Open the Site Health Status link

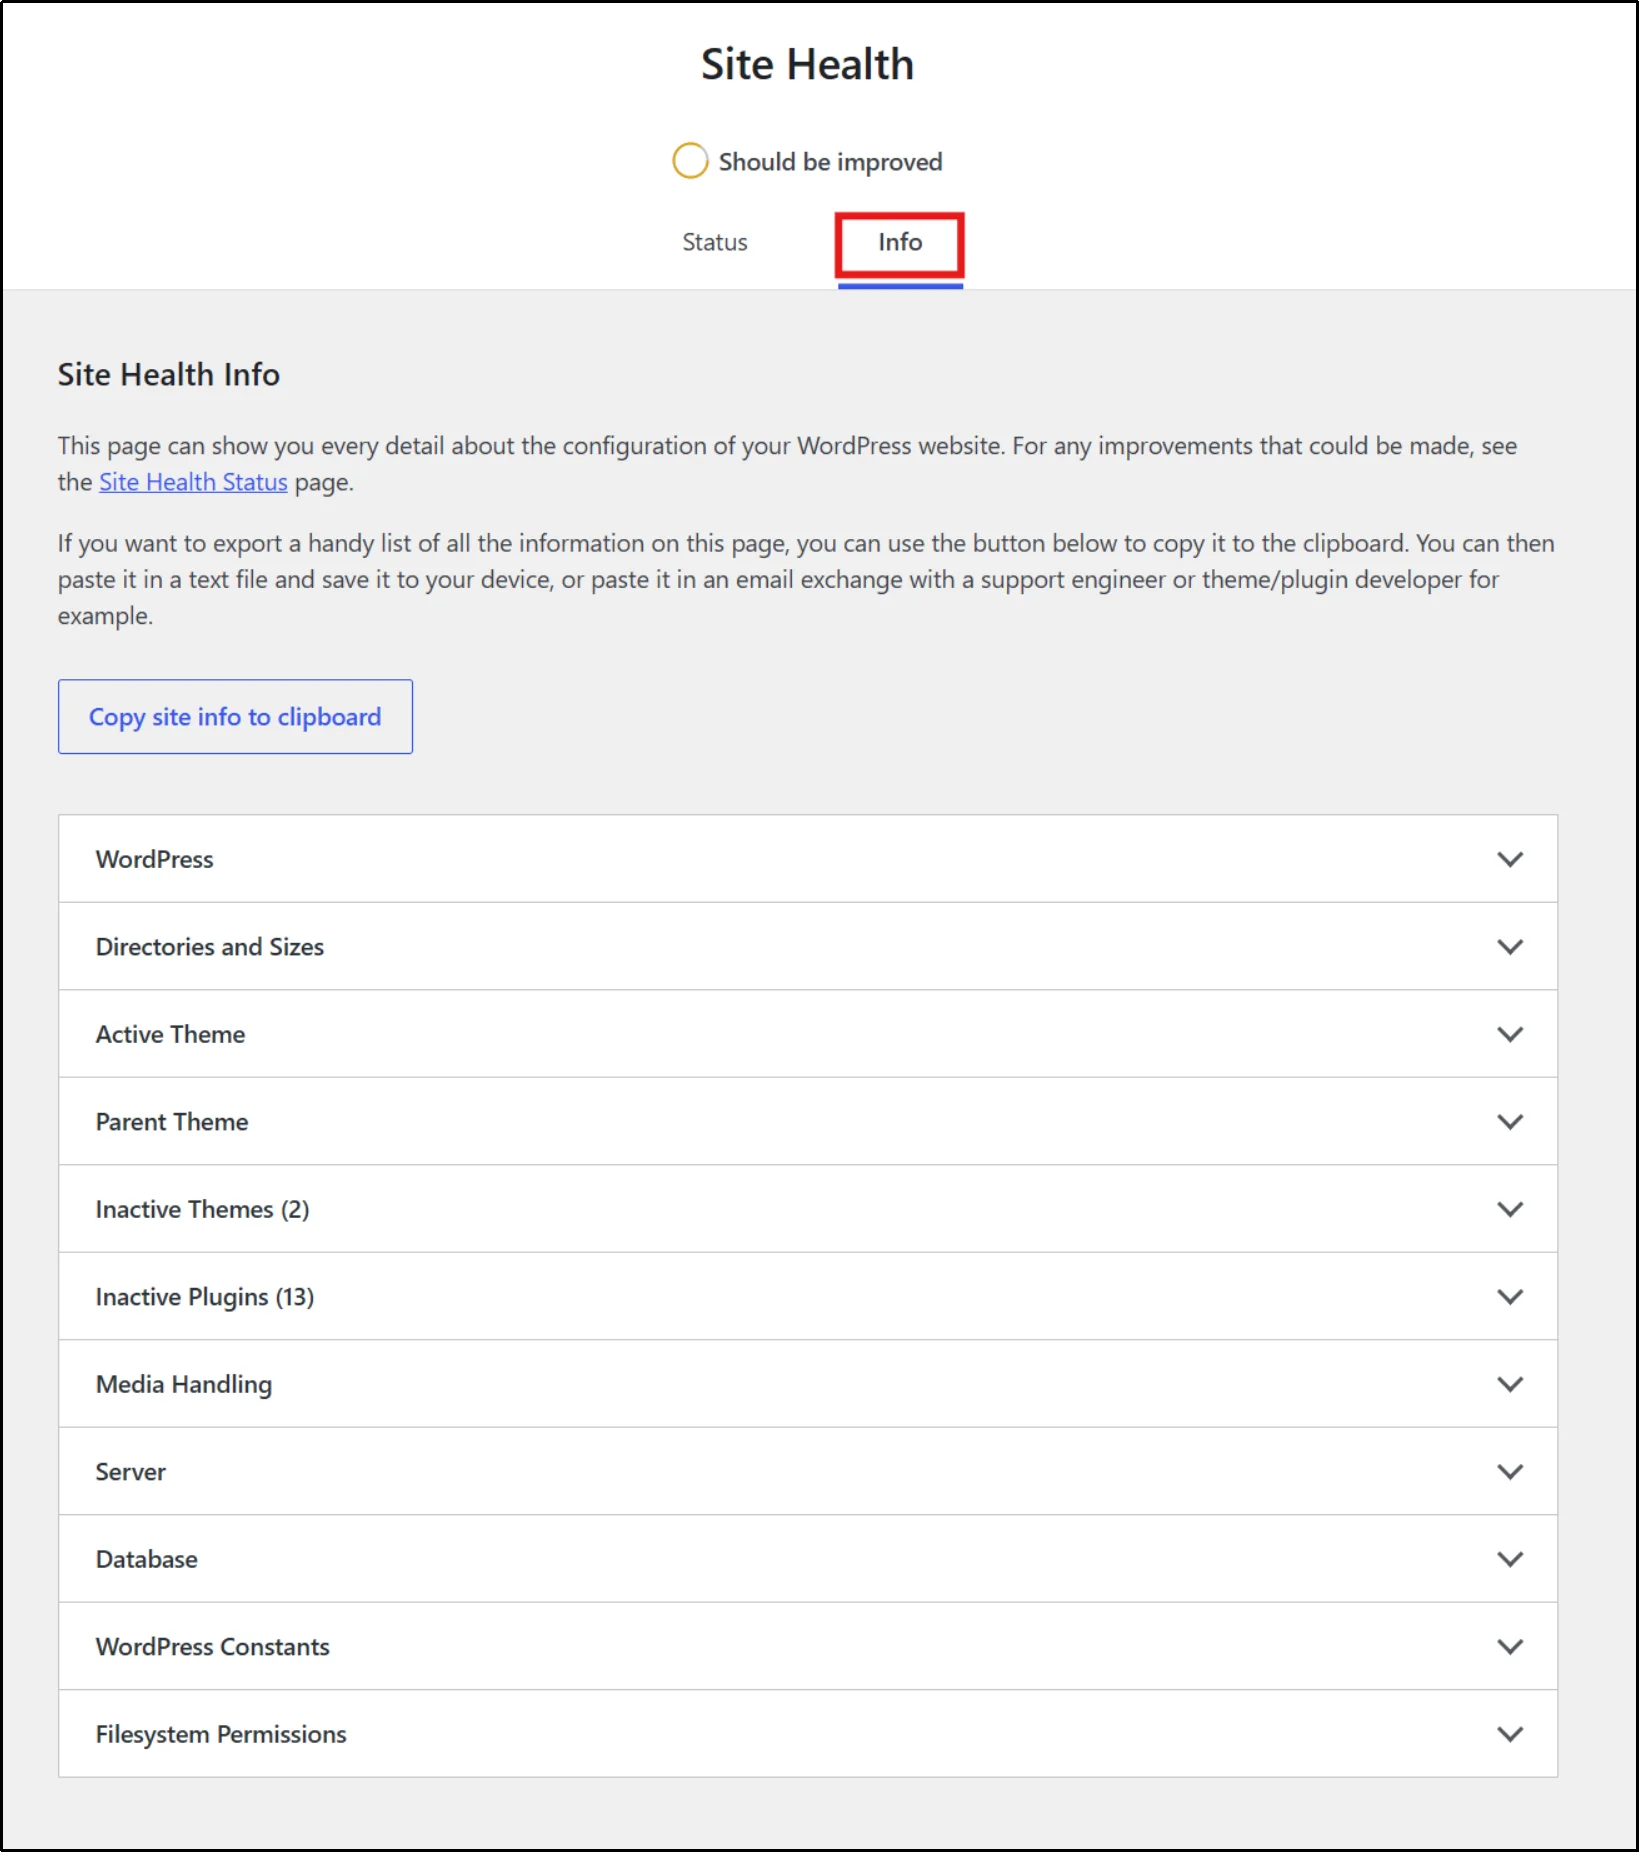coord(193,483)
